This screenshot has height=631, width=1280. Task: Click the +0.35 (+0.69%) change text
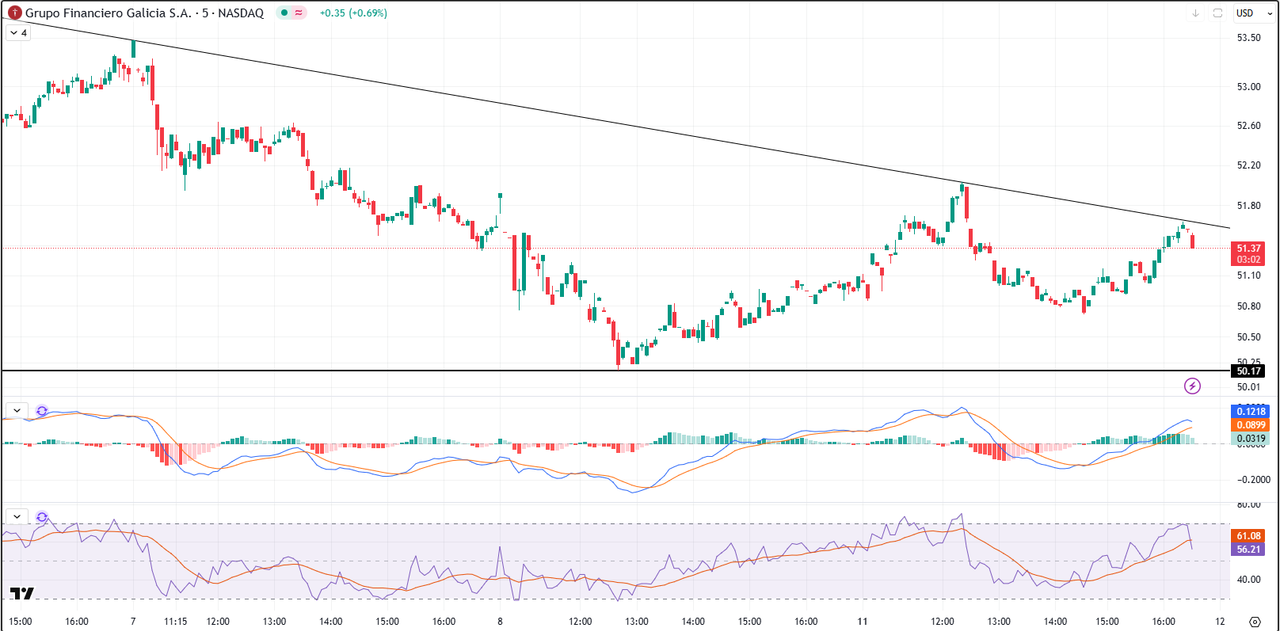[x=353, y=13]
